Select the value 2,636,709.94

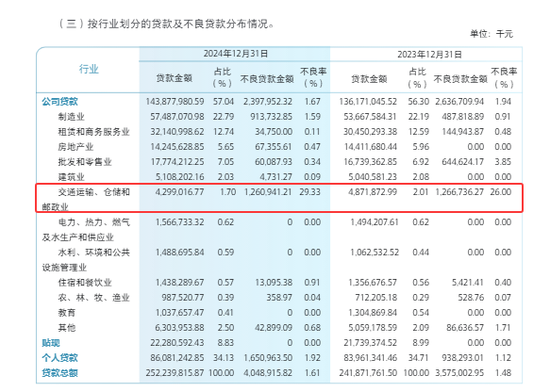coord(460,102)
